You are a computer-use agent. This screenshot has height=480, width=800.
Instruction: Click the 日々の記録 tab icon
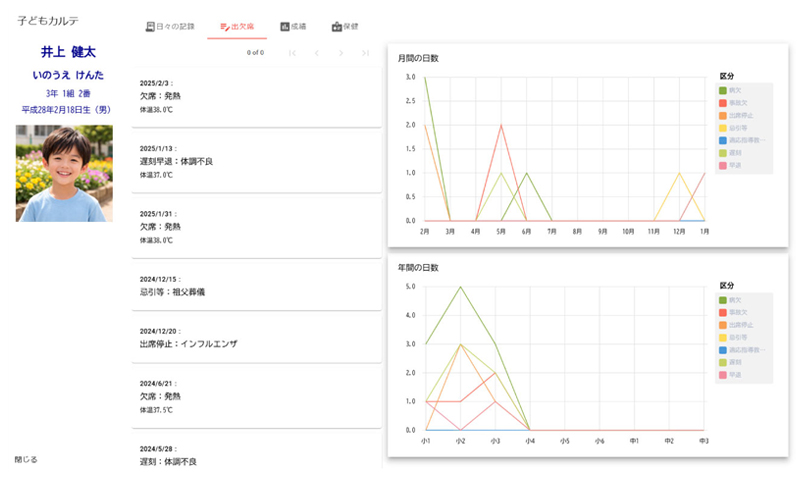[x=150, y=26]
